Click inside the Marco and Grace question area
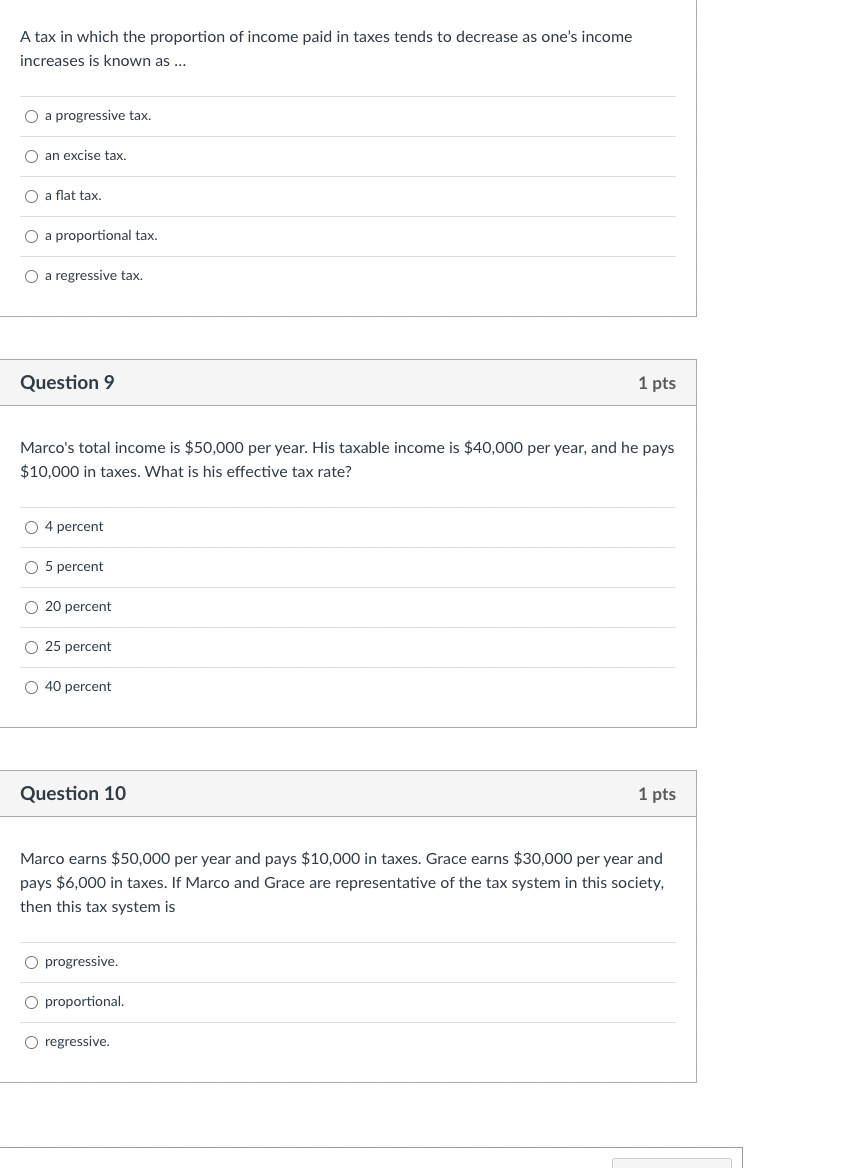The width and height of the screenshot is (856, 1168). point(342,882)
